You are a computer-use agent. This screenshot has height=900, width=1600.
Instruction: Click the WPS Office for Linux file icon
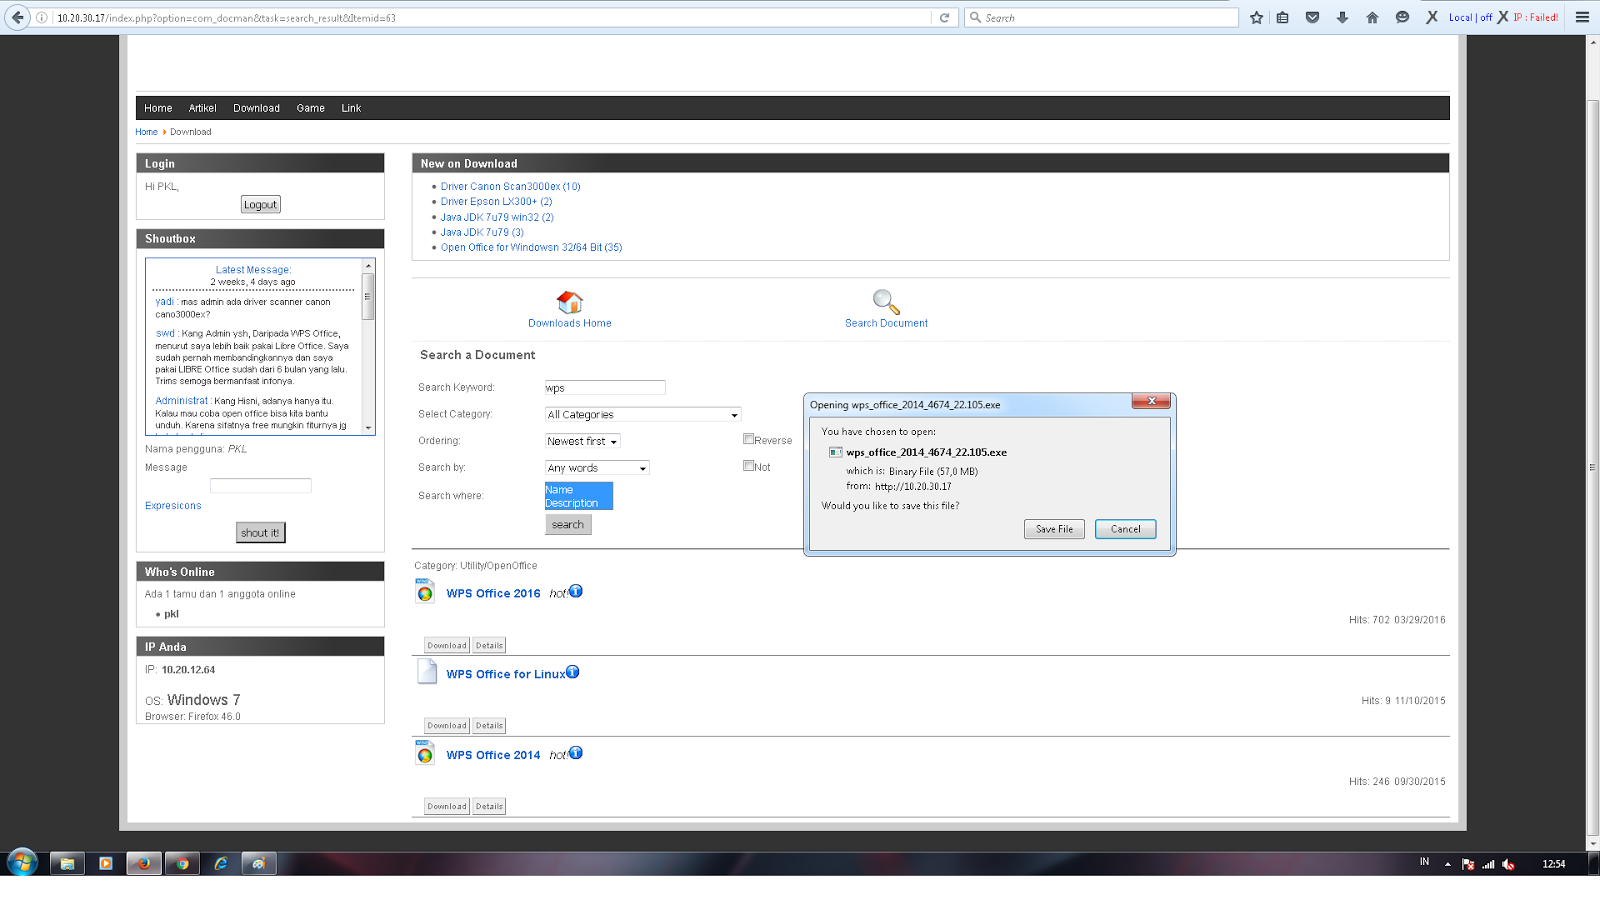[427, 672]
